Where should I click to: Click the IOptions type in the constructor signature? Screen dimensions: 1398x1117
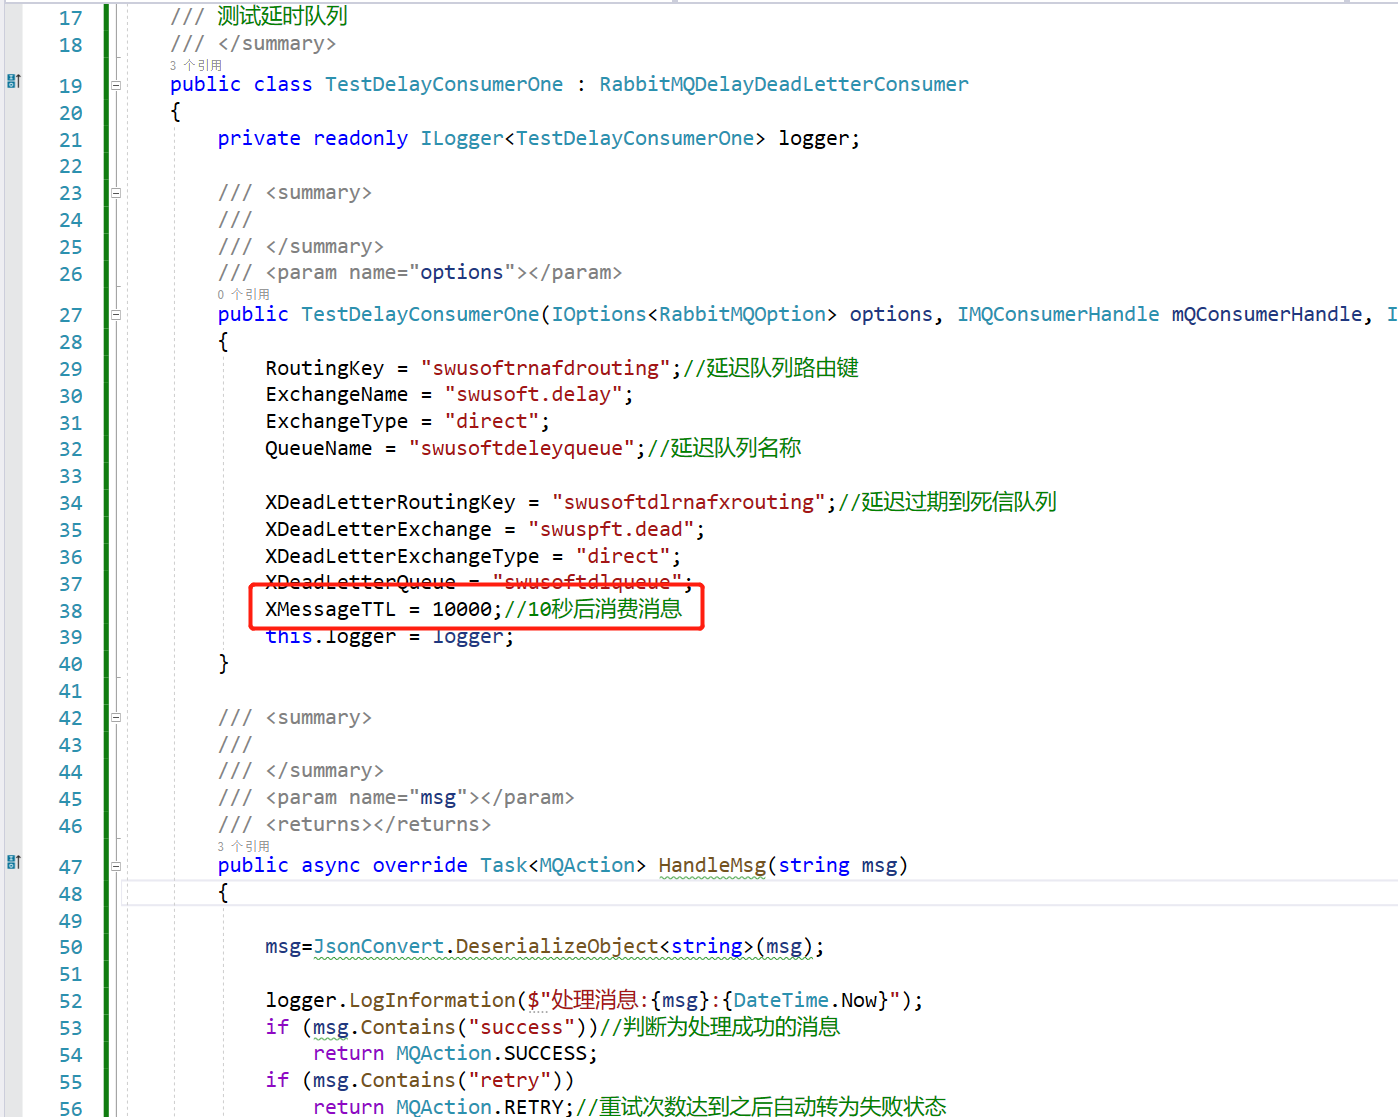[x=599, y=314]
